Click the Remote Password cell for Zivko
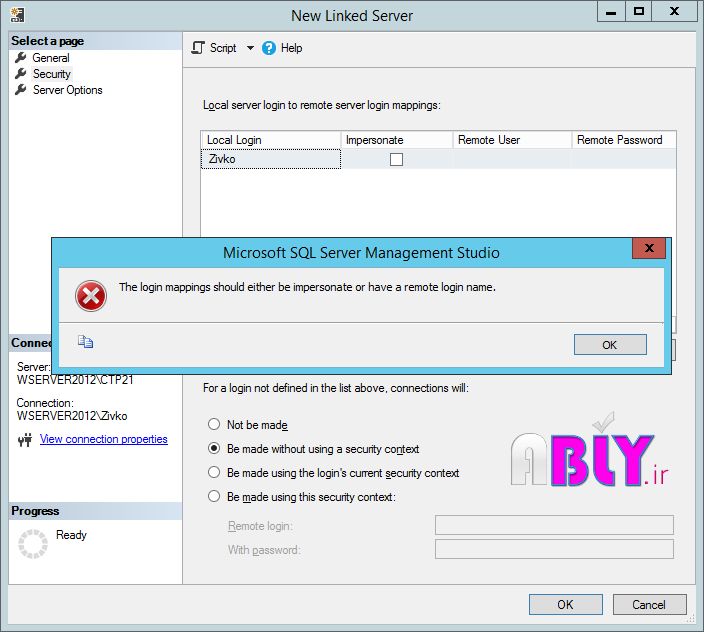Viewport: 704px width, 632px height. (624, 159)
